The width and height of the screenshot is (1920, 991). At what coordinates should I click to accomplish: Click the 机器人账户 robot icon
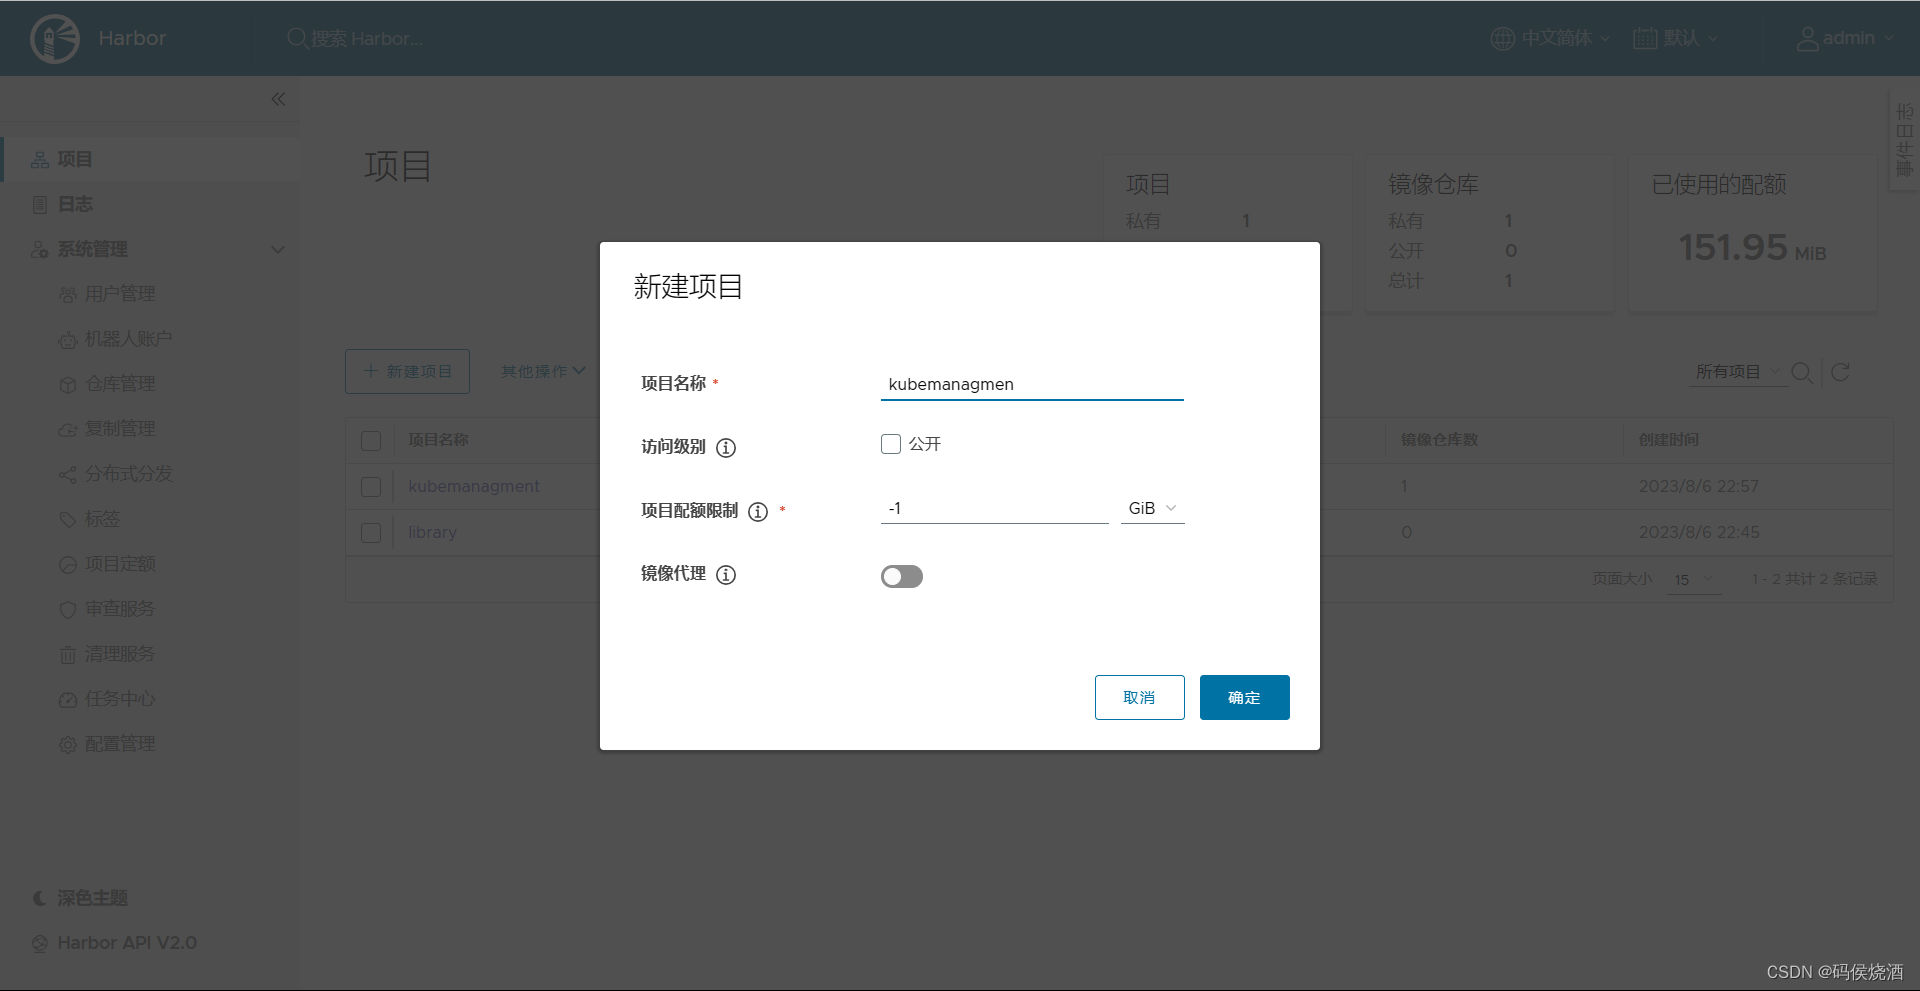[x=67, y=340]
